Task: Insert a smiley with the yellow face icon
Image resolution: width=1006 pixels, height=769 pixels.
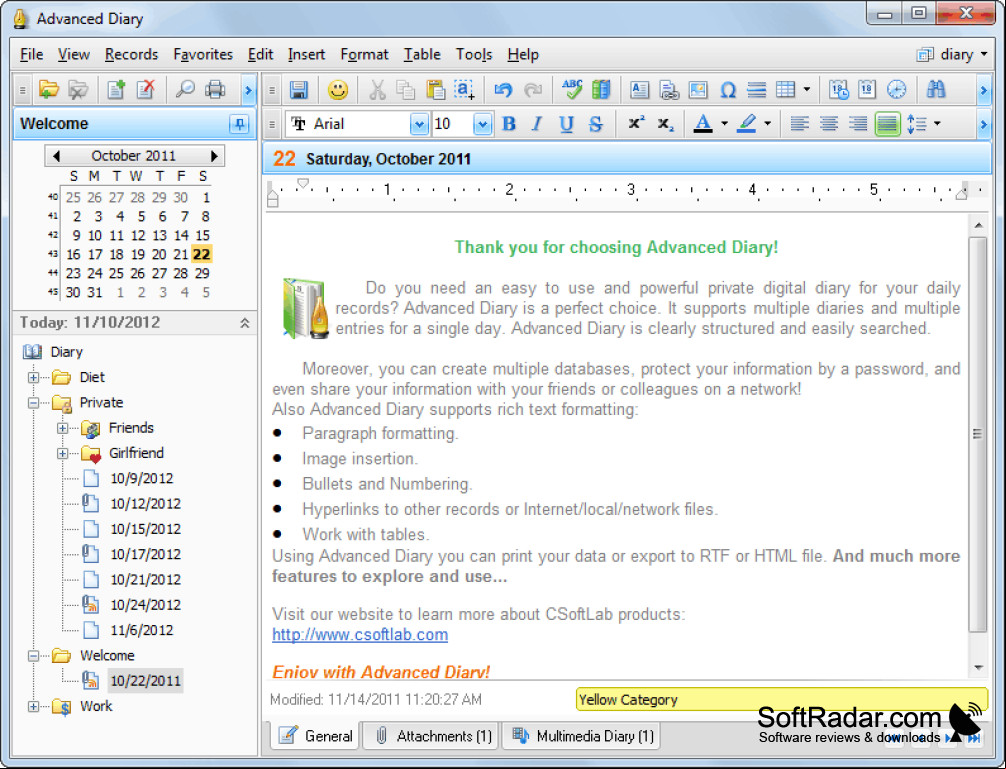Action: coord(337,90)
